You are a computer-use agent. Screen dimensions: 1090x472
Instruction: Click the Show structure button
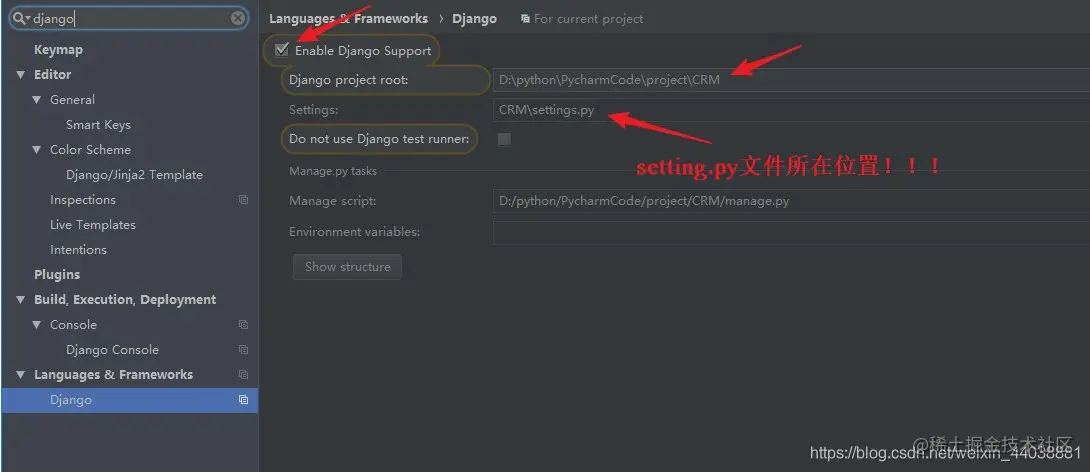348,267
